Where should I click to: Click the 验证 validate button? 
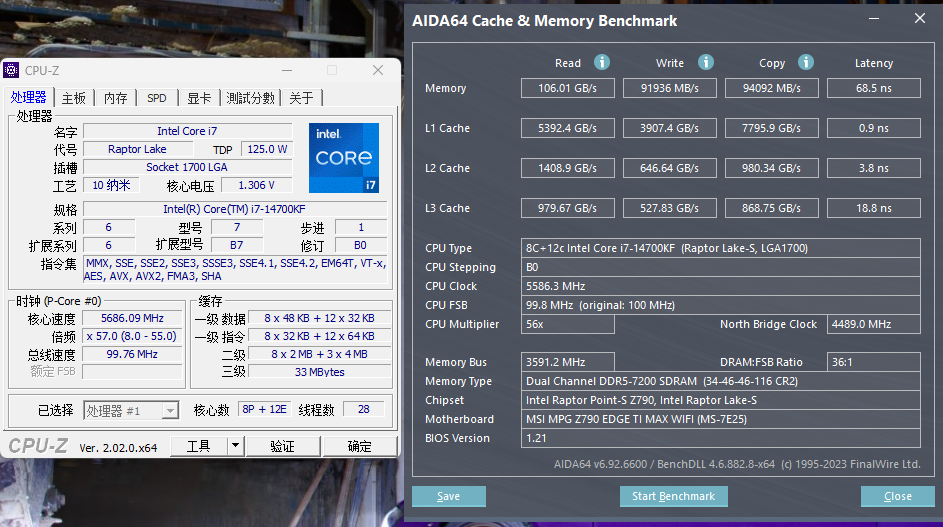283,446
